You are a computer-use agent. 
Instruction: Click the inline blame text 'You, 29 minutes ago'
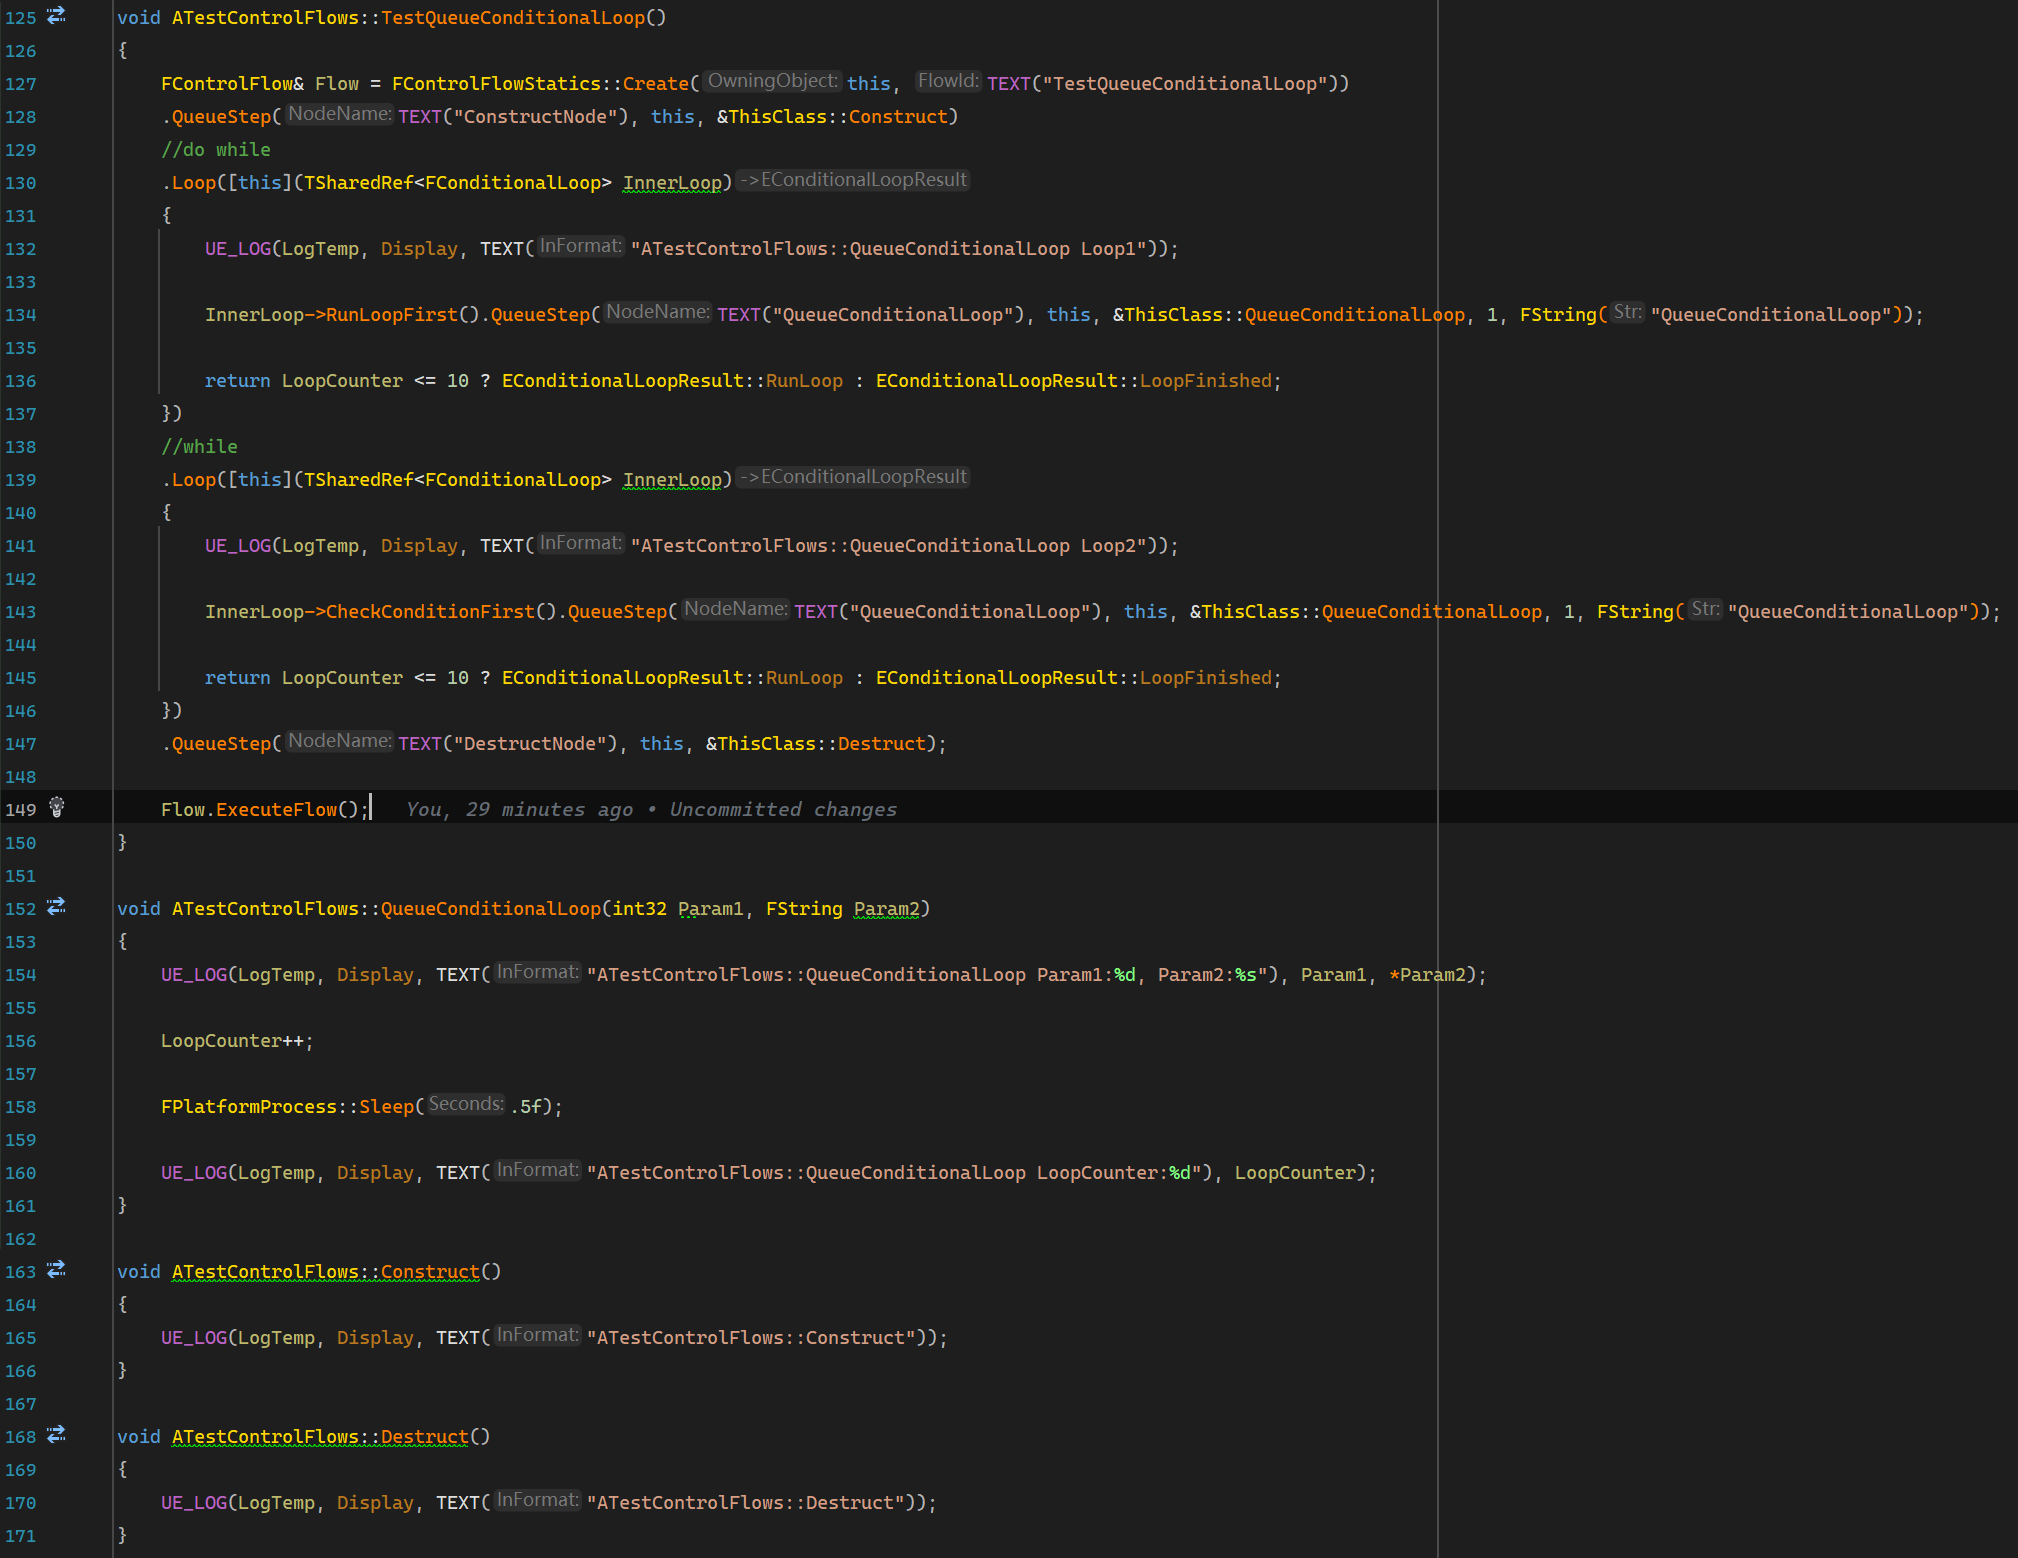point(519,810)
